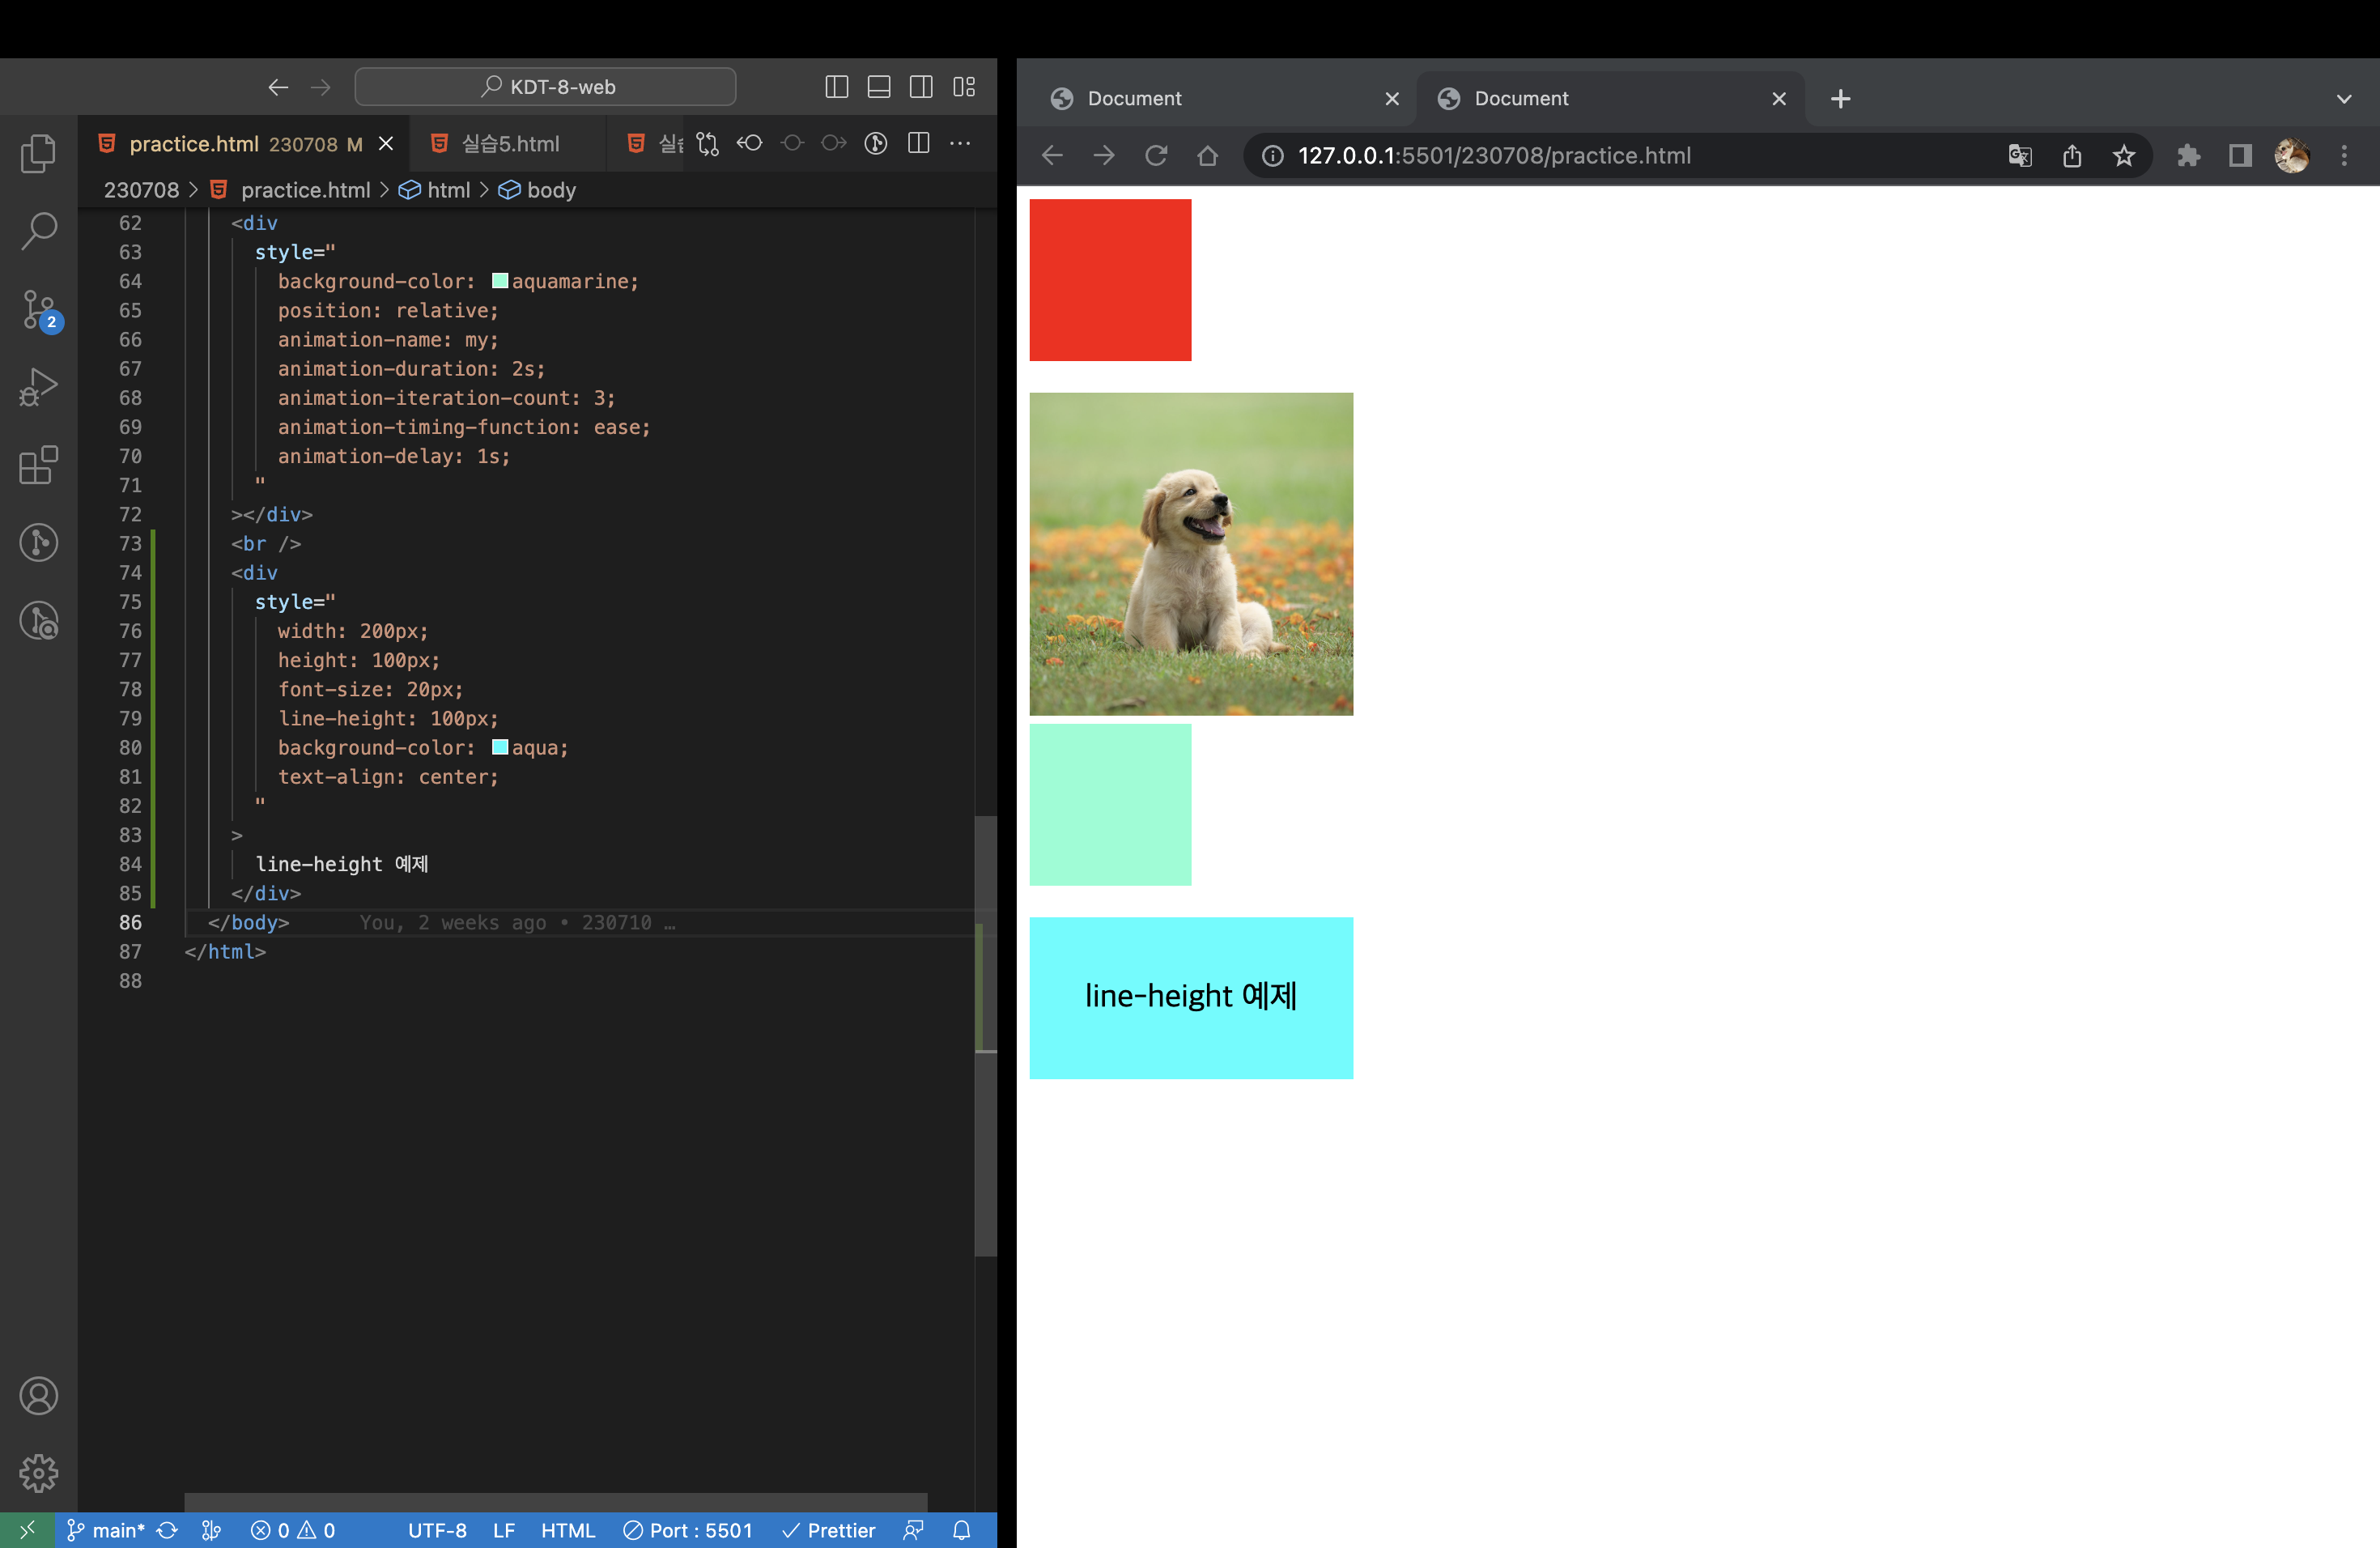The width and height of the screenshot is (2380, 1548).
Task: Open the Search view in activity bar
Action: click(x=38, y=231)
